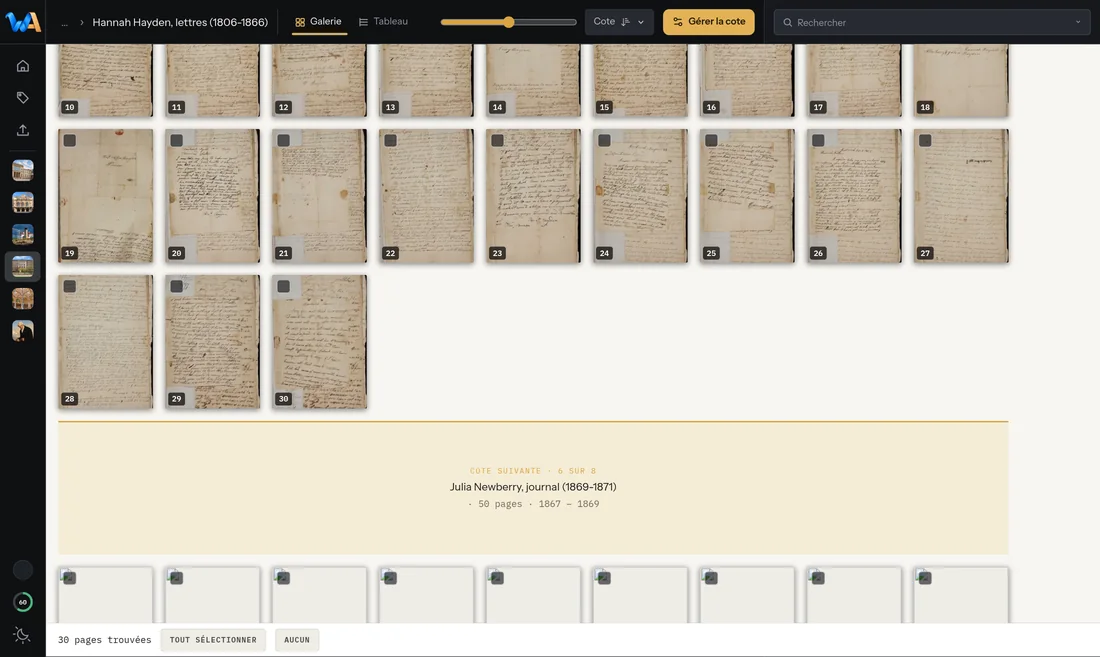This screenshot has height=657, width=1100.
Task: Click the 30 pages trouvées text
Action: tap(105, 639)
